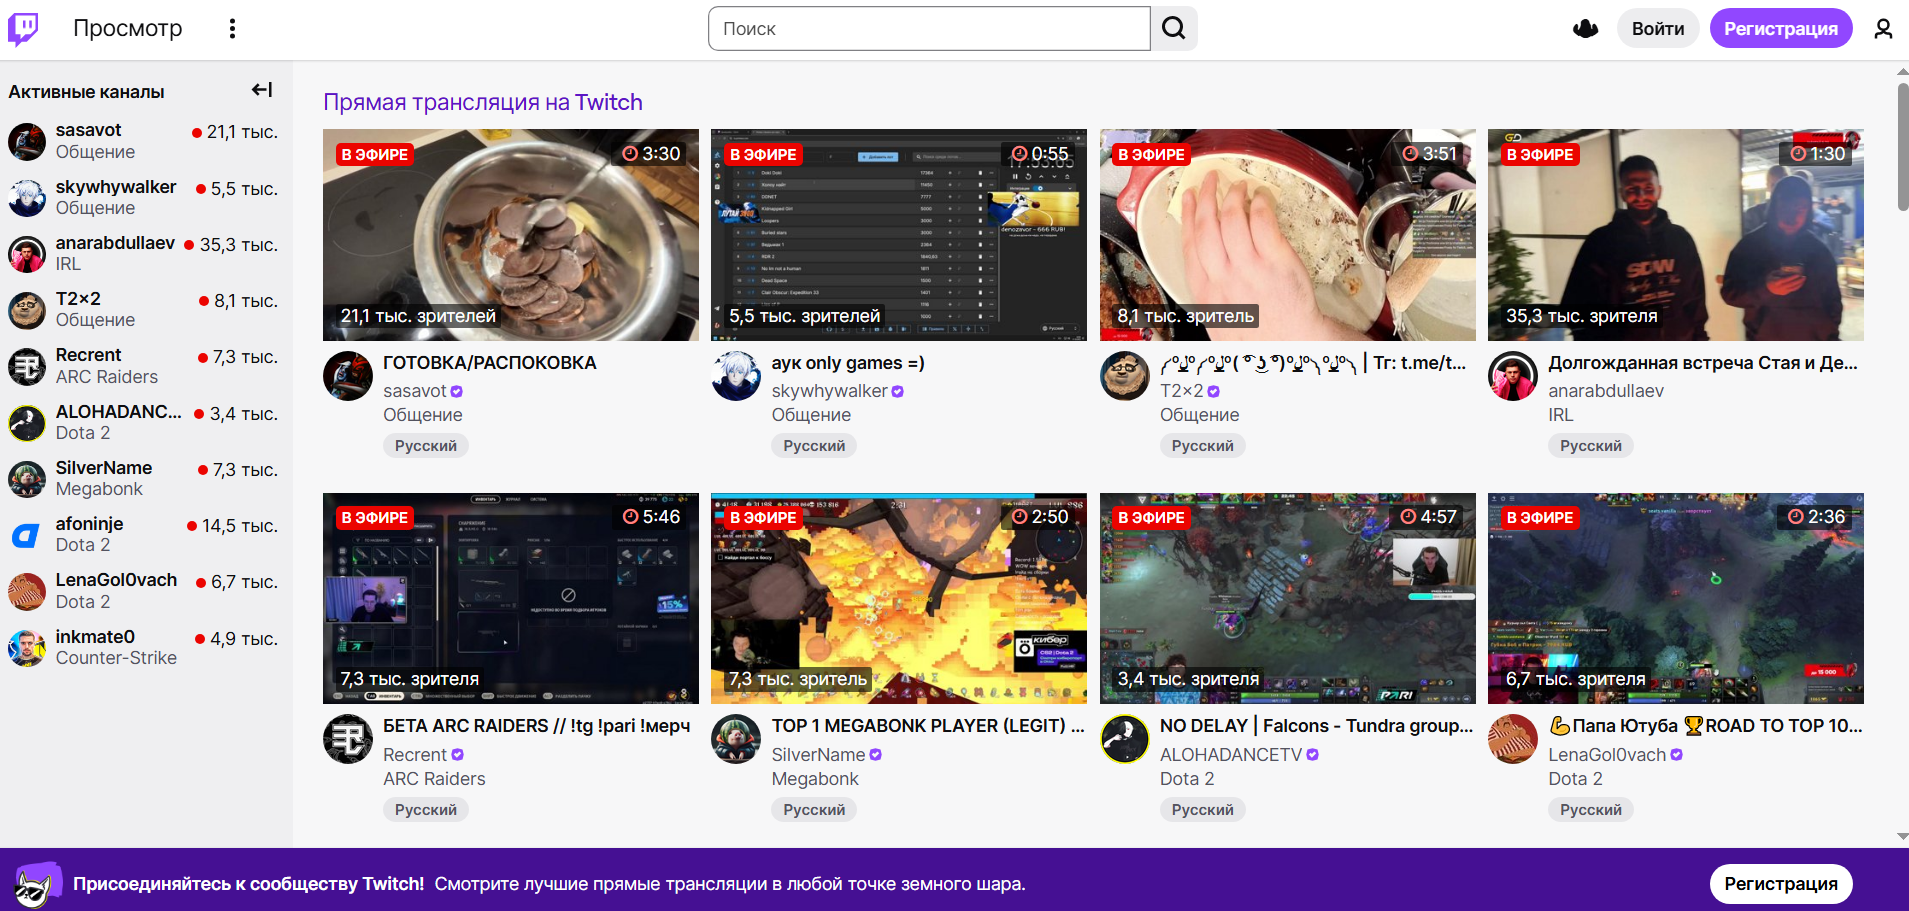Open Recrent avatar in sidebar
Viewport: 1909px width, 911px height.
click(x=27, y=366)
